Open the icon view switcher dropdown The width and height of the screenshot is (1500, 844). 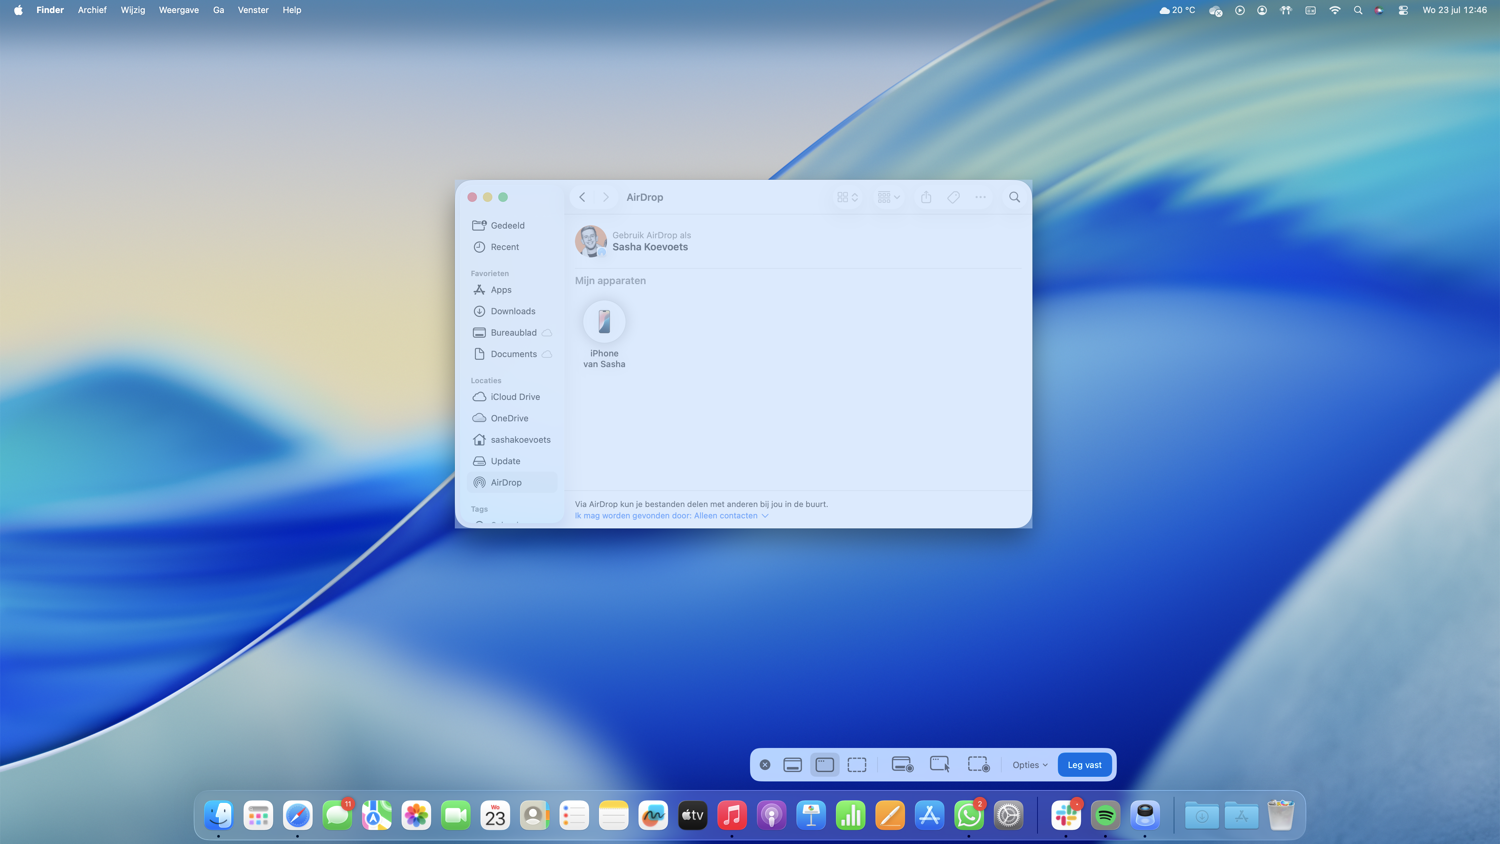coord(848,197)
